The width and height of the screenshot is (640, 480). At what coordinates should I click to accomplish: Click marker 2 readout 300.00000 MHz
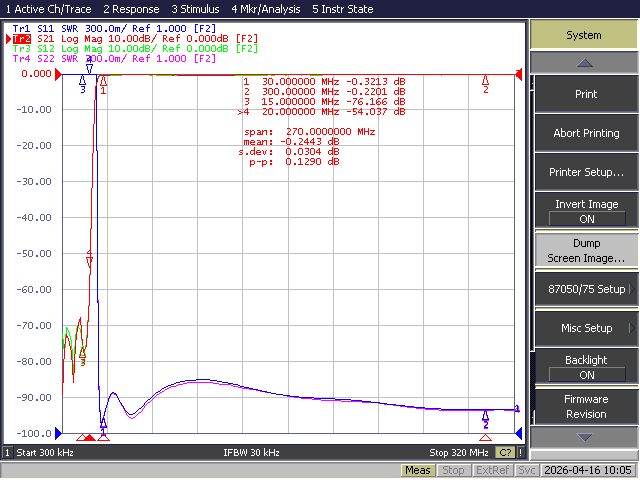tap(324, 92)
